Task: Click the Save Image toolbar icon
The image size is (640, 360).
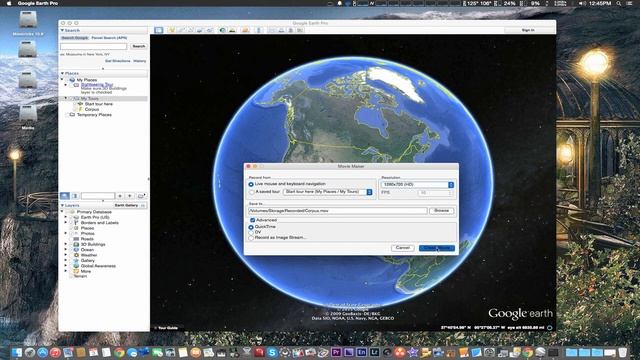Action: click(290, 30)
